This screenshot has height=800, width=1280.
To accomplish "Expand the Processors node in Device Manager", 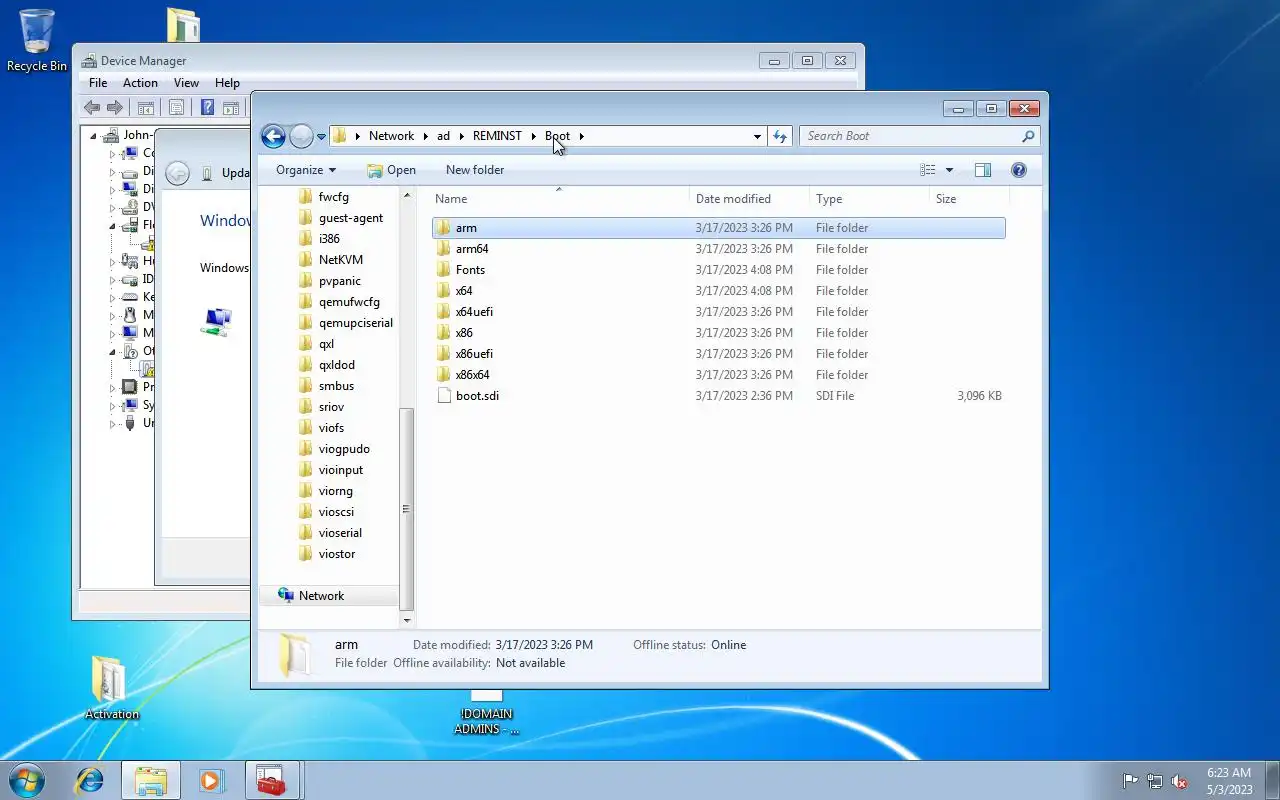I will click(113, 387).
